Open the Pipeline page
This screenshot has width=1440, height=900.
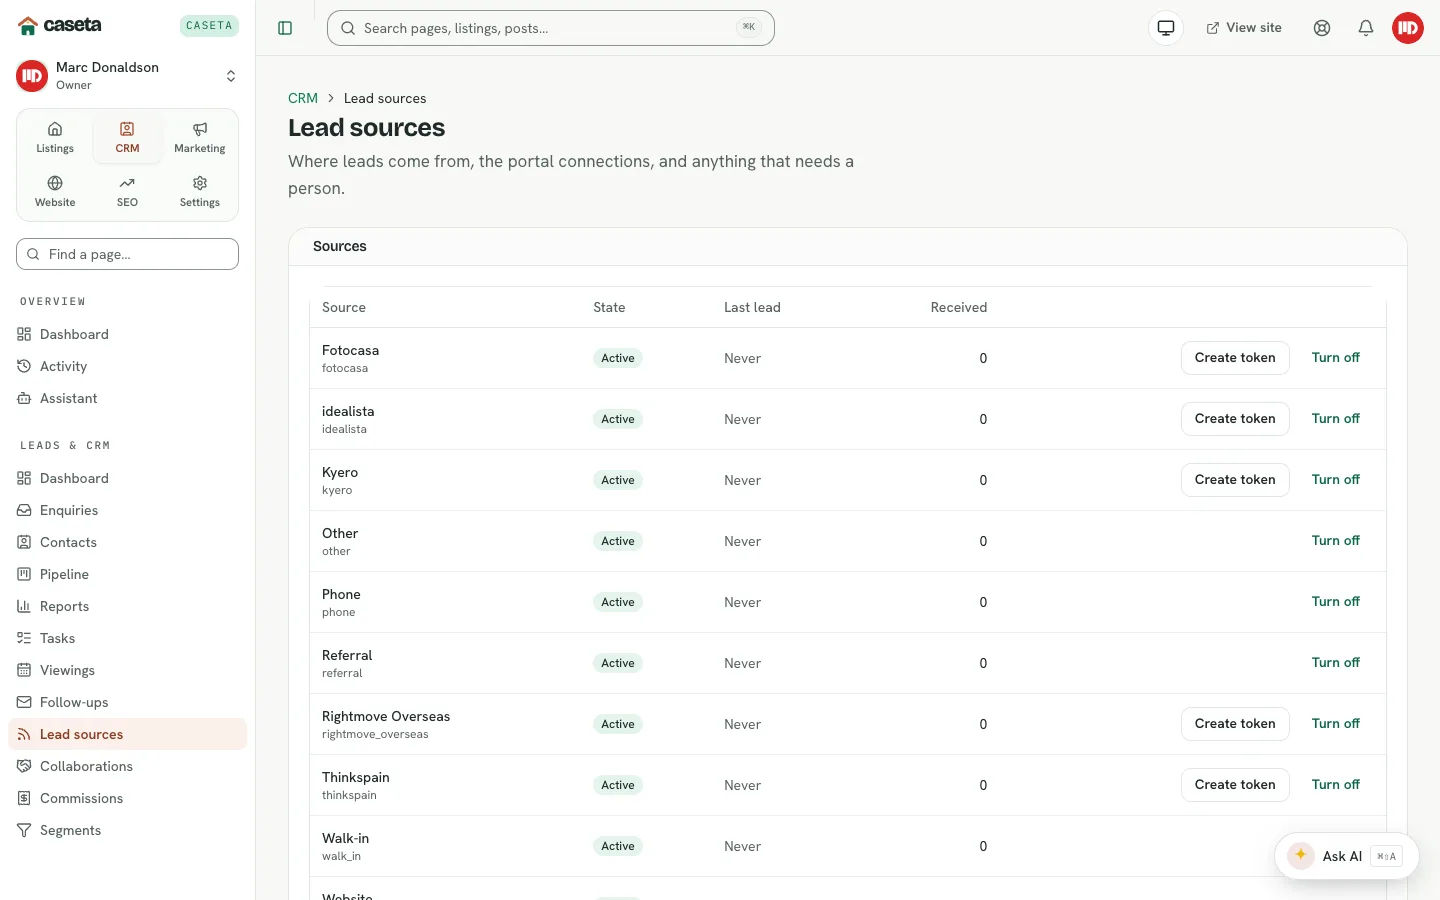coord(127,574)
